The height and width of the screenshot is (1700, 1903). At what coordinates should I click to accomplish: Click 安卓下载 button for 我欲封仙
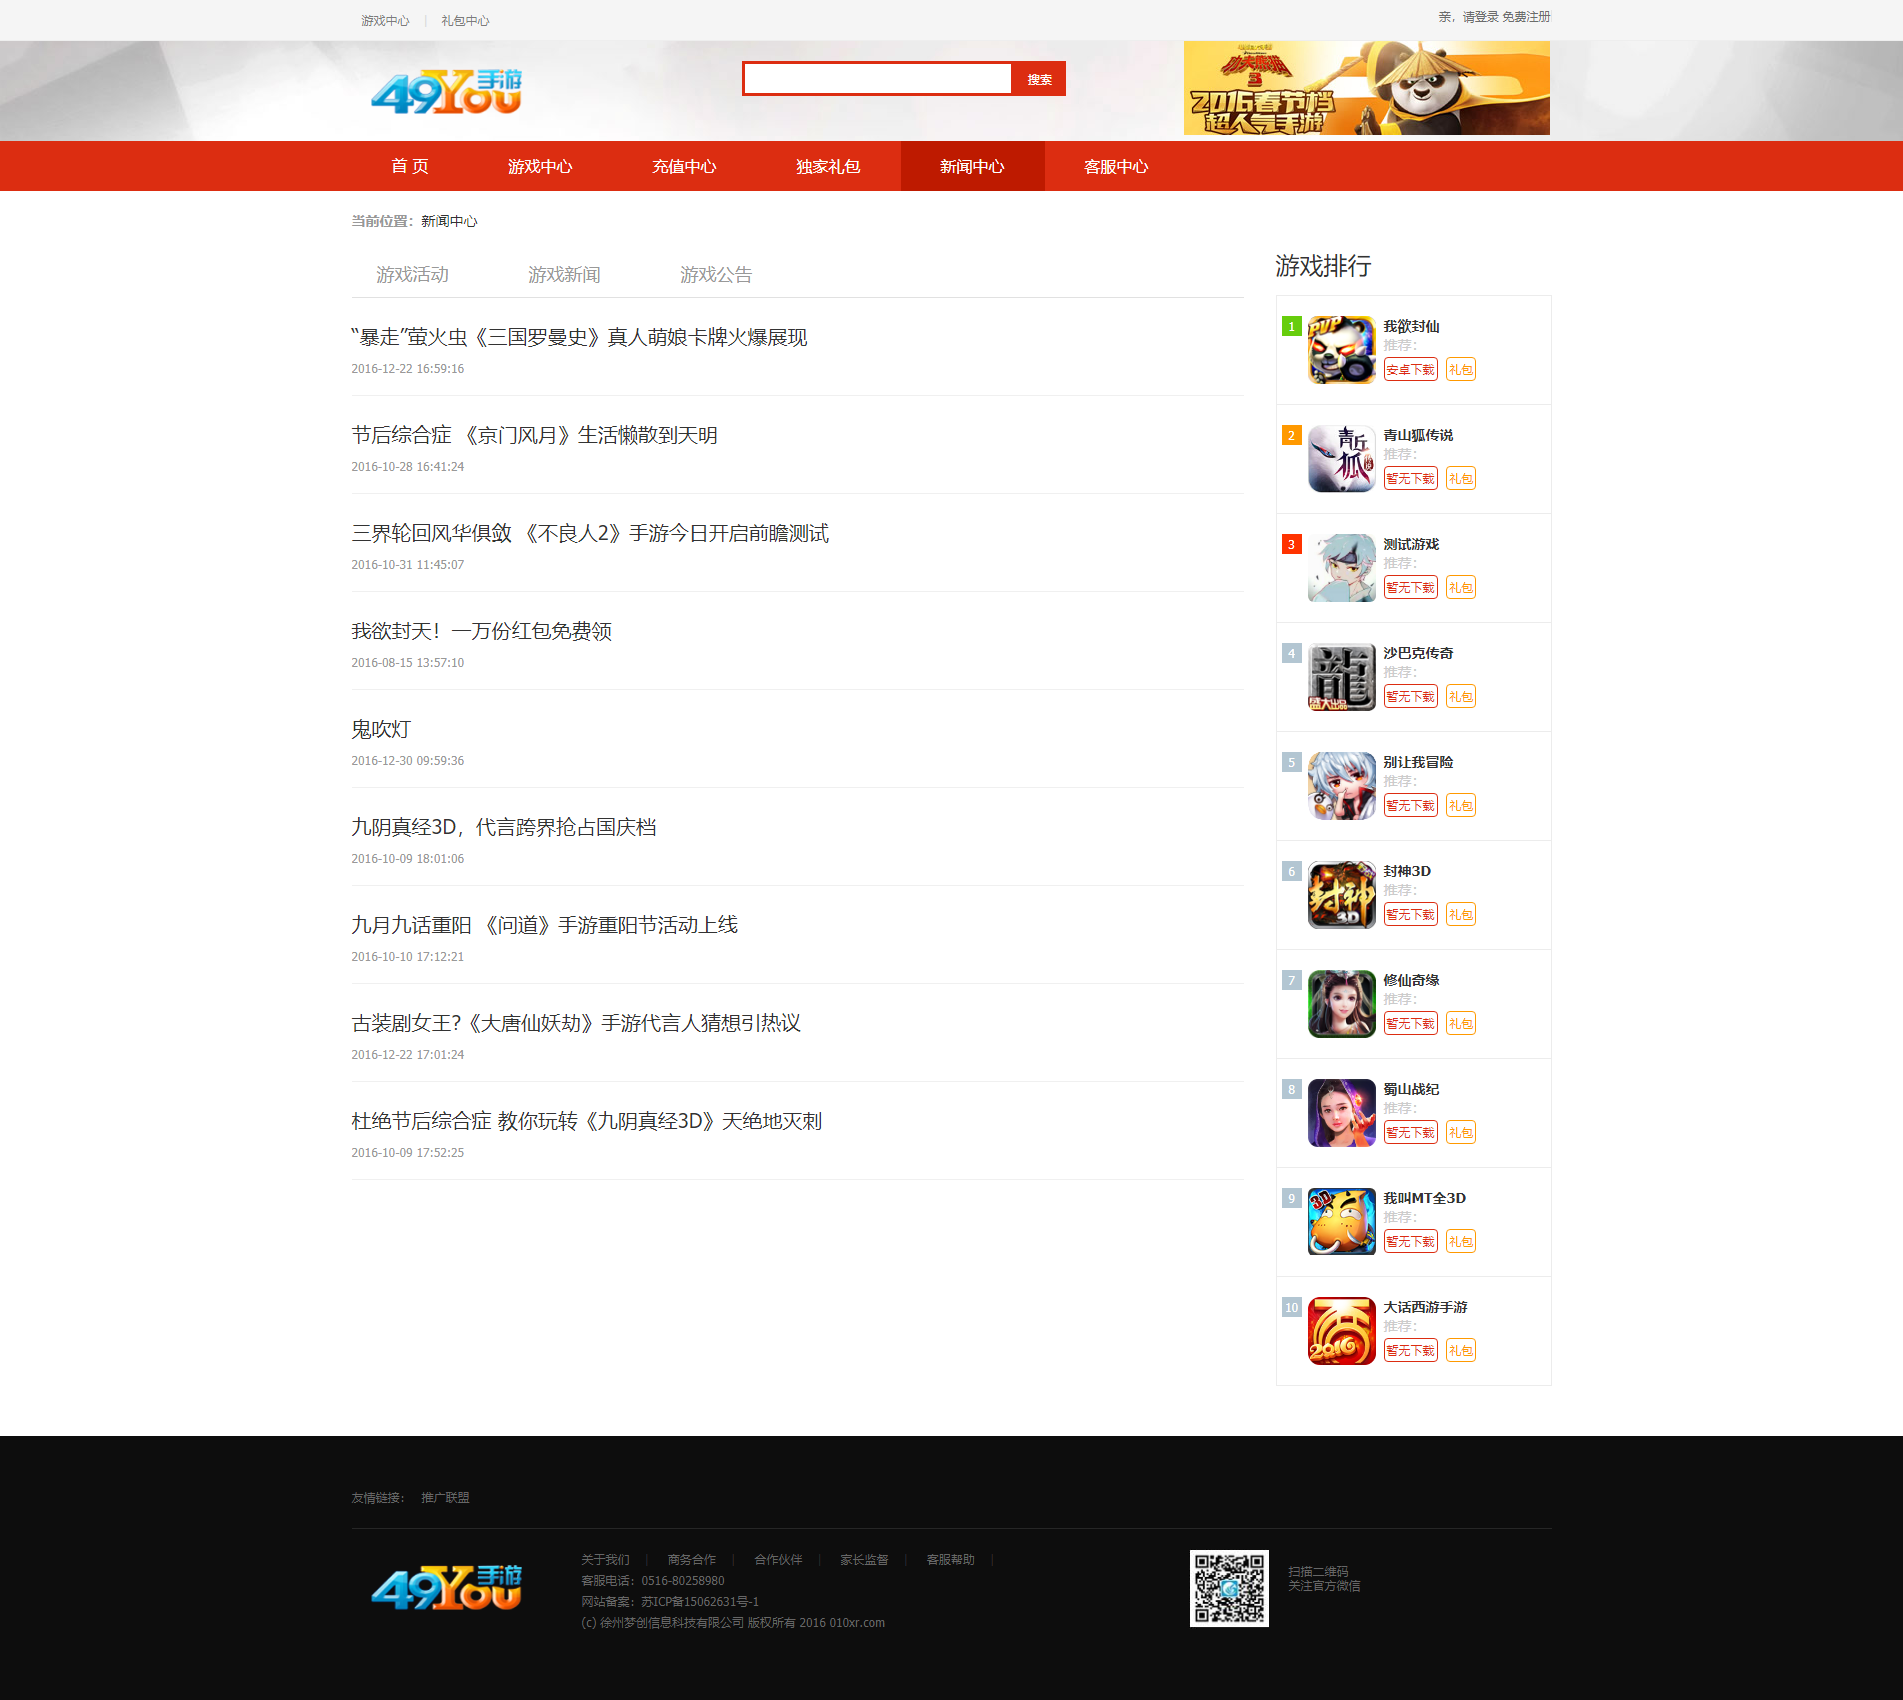pos(1410,370)
